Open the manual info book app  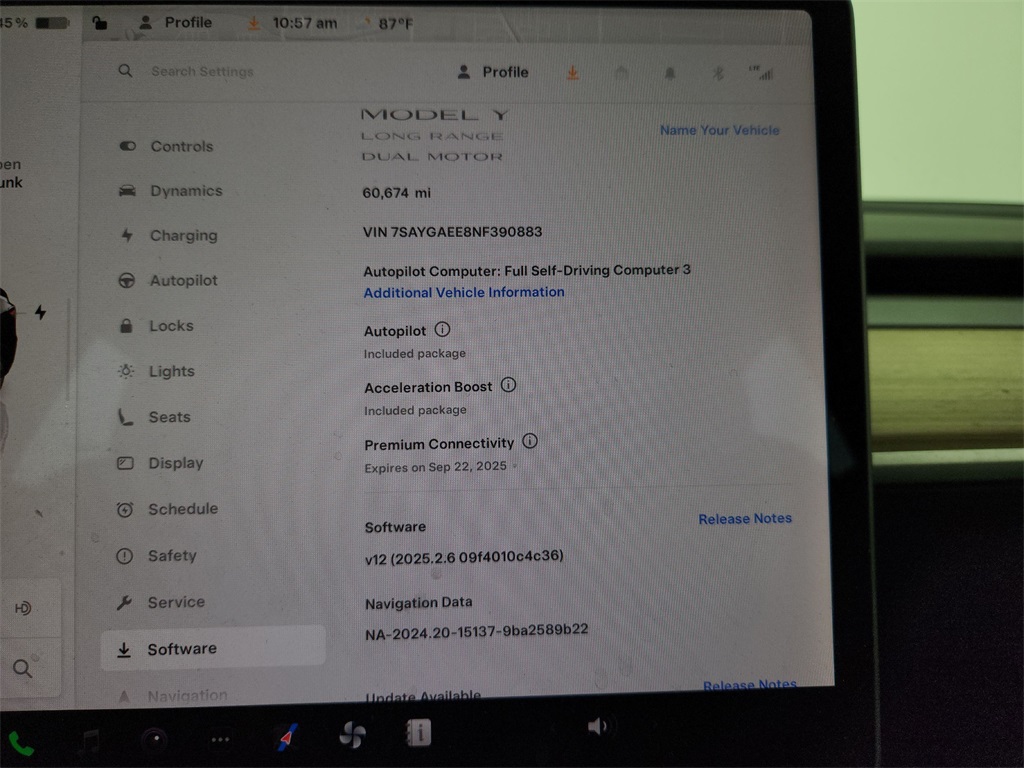pyautogui.click(x=419, y=732)
